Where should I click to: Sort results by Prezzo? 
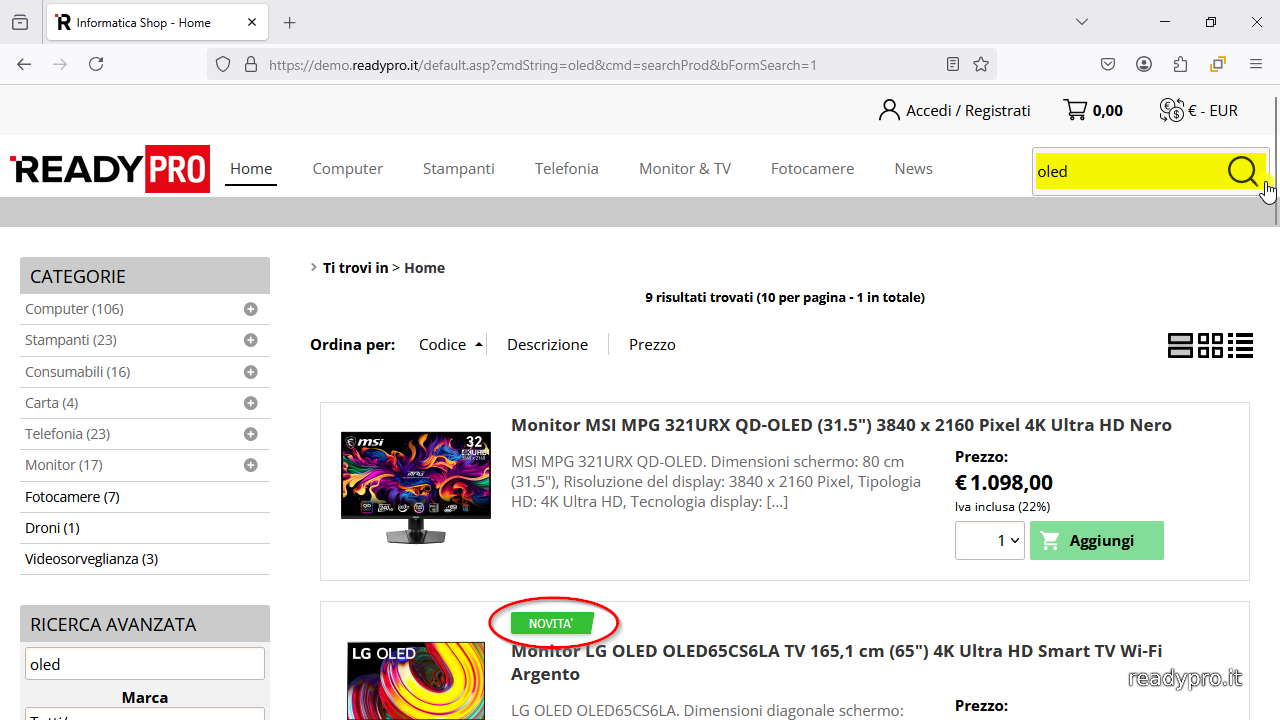tap(652, 344)
